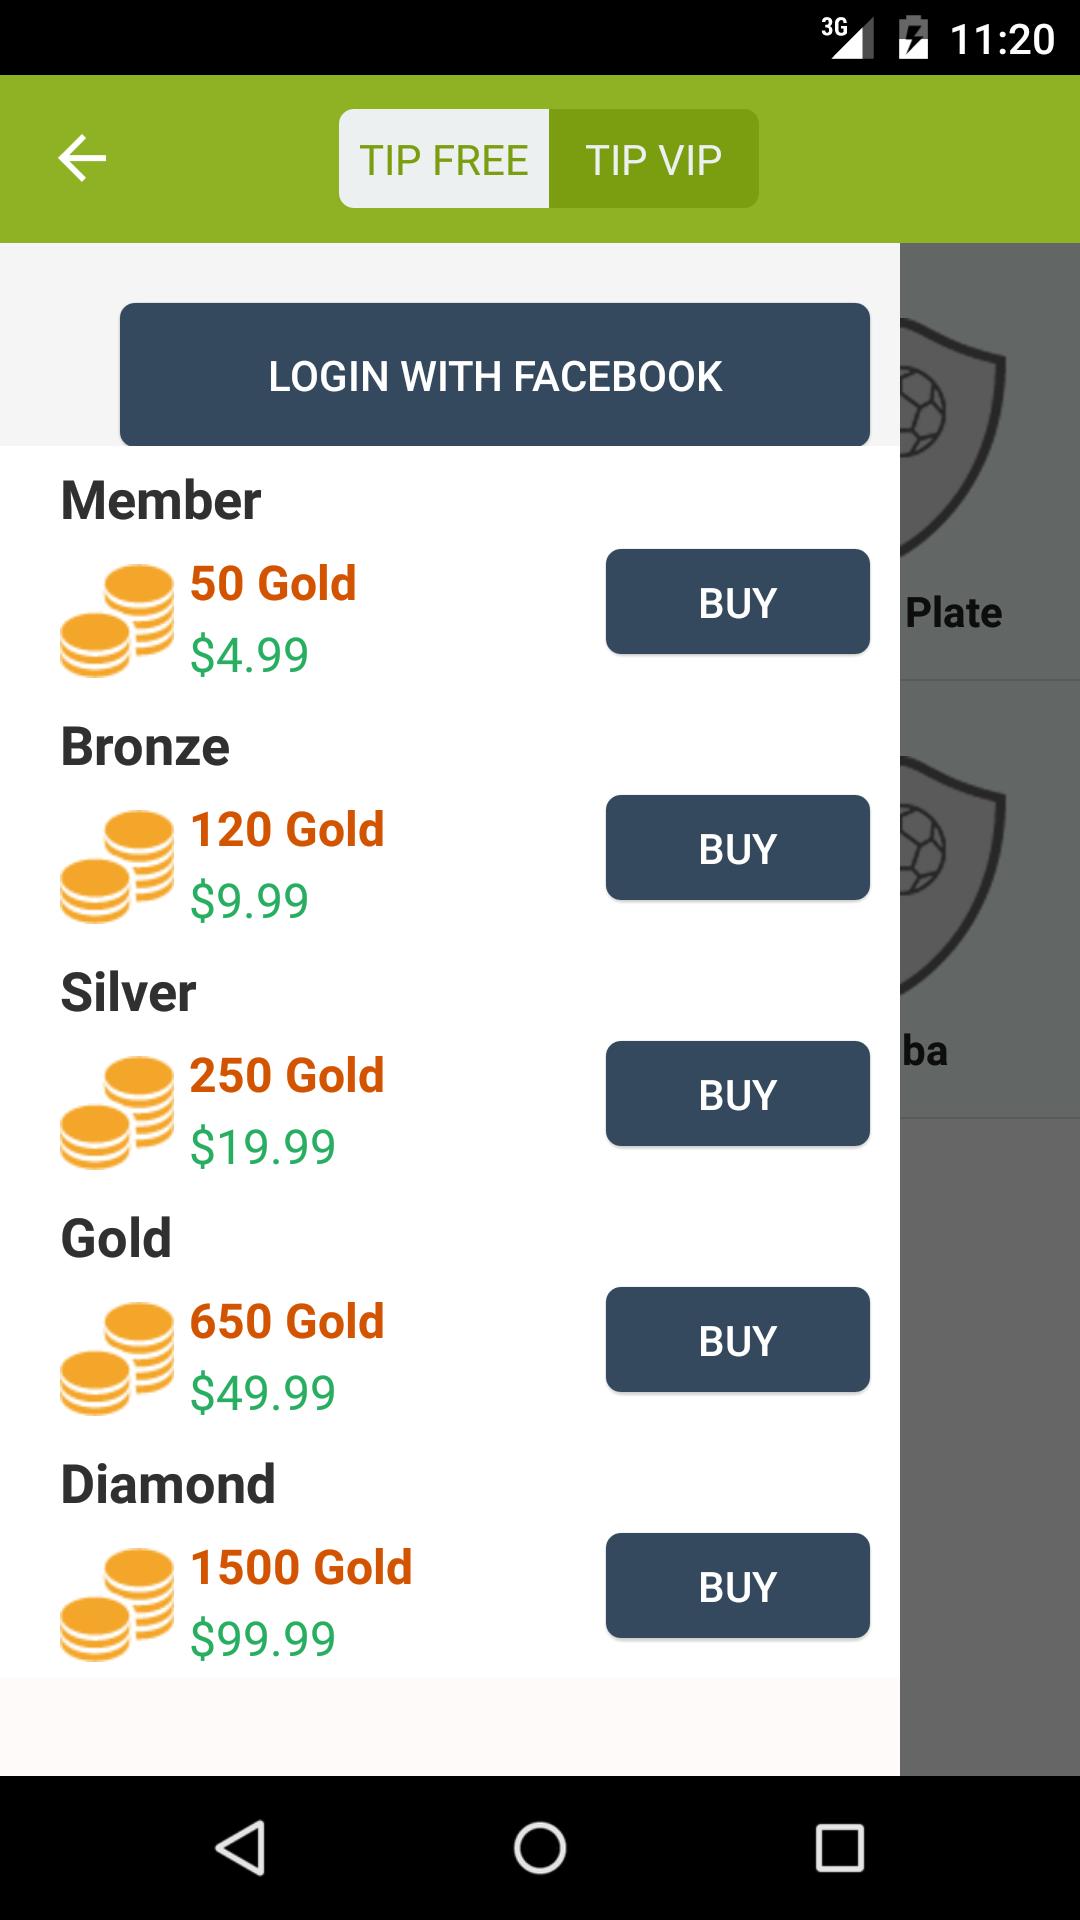Tap the back arrow icon
The height and width of the screenshot is (1920, 1080).
tap(82, 158)
